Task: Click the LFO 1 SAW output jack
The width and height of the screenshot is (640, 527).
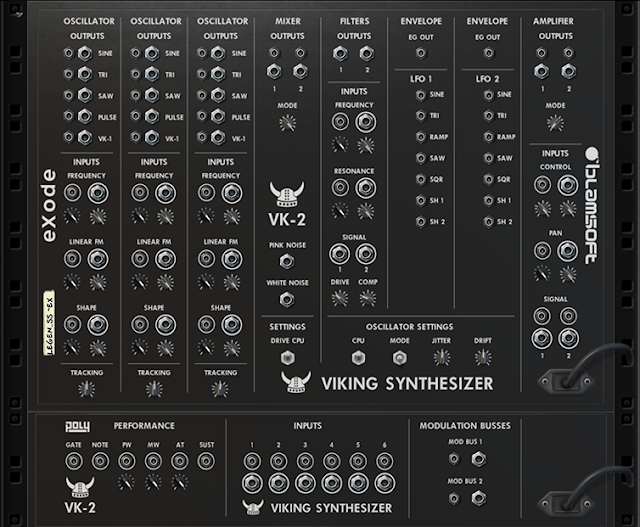Action: coord(421,158)
